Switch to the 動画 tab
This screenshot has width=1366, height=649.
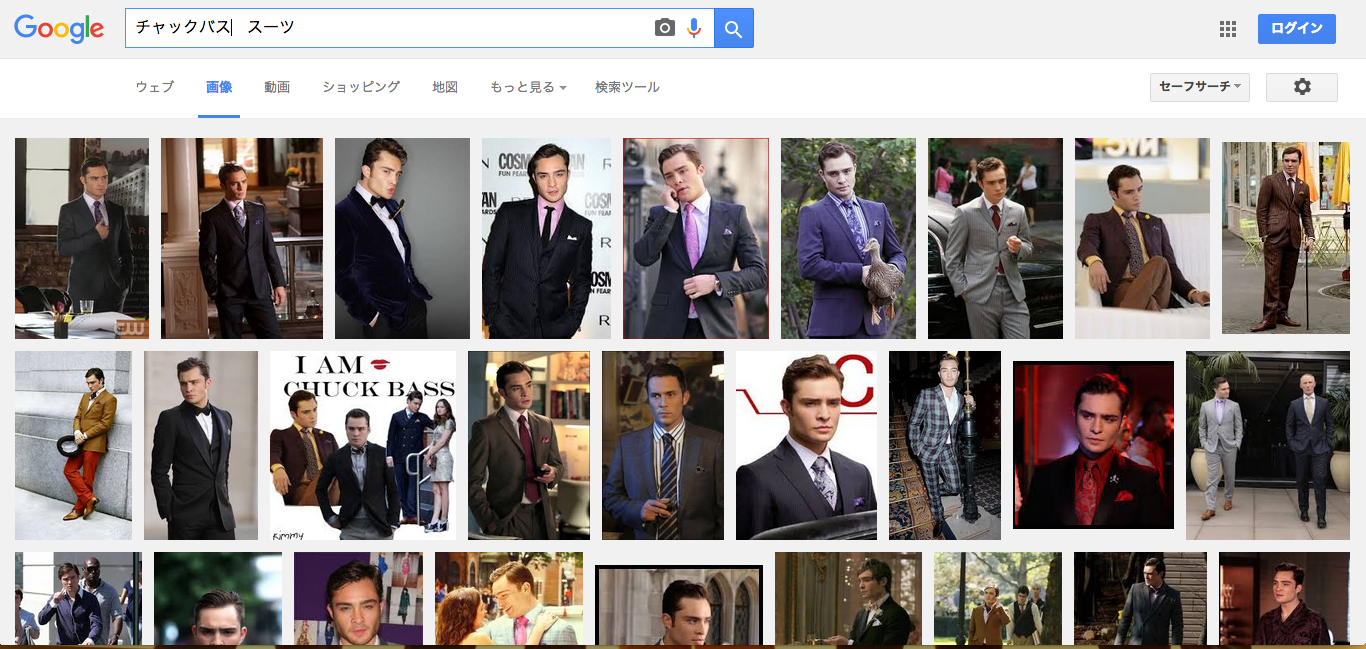[x=277, y=87]
